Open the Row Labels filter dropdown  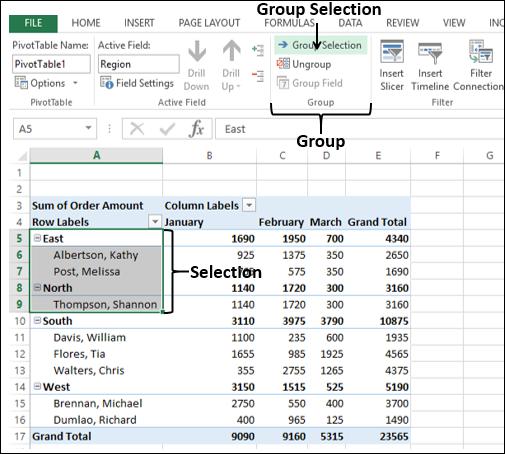(155, 221)
